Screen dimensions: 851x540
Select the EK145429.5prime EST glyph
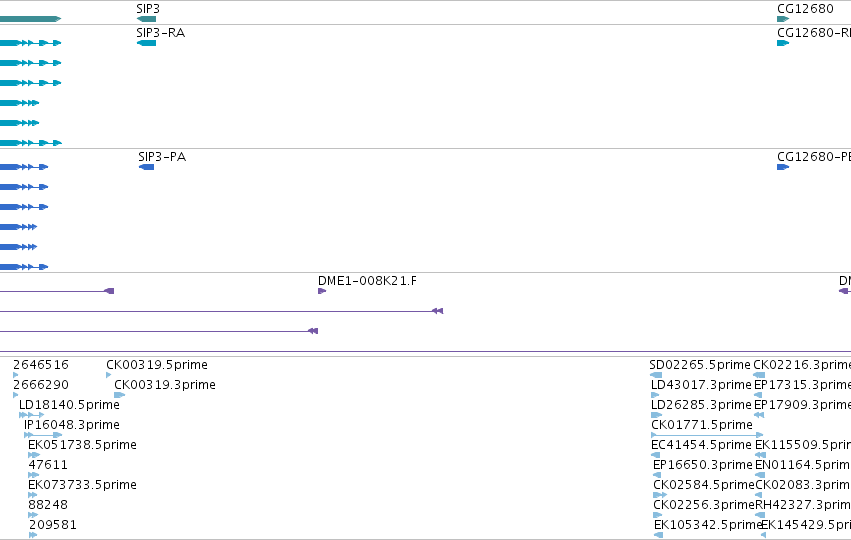[763, 535]
